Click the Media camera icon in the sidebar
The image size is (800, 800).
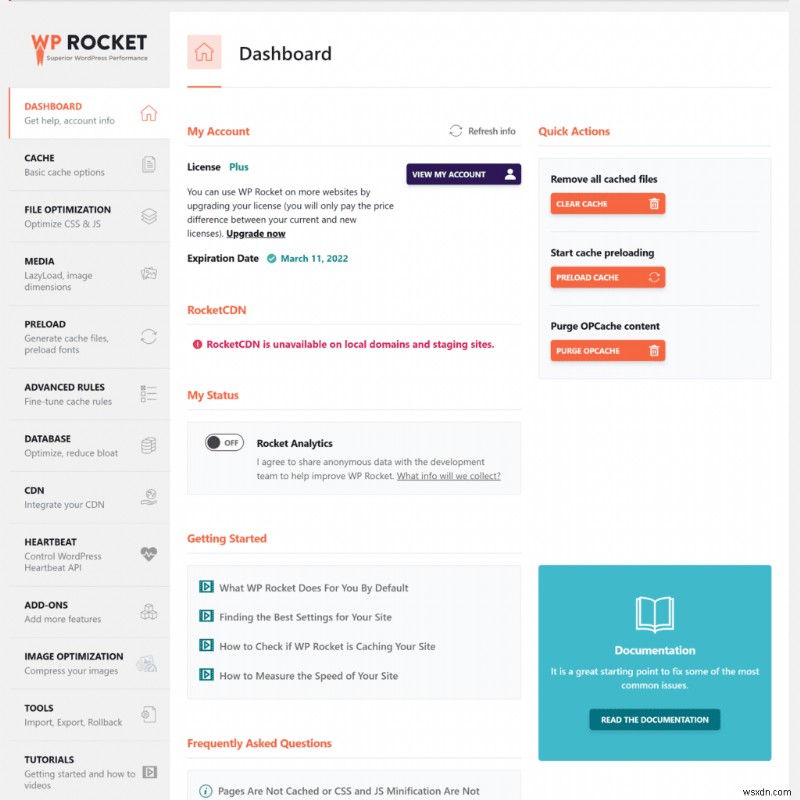tap(149, 272)
